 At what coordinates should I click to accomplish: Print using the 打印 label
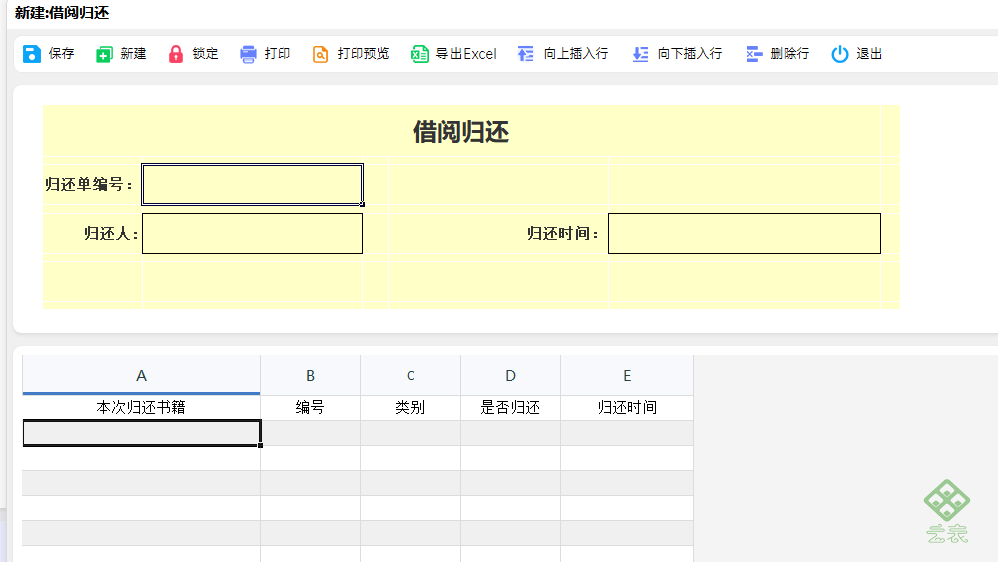pyautogui.click(x=278, y=53)
